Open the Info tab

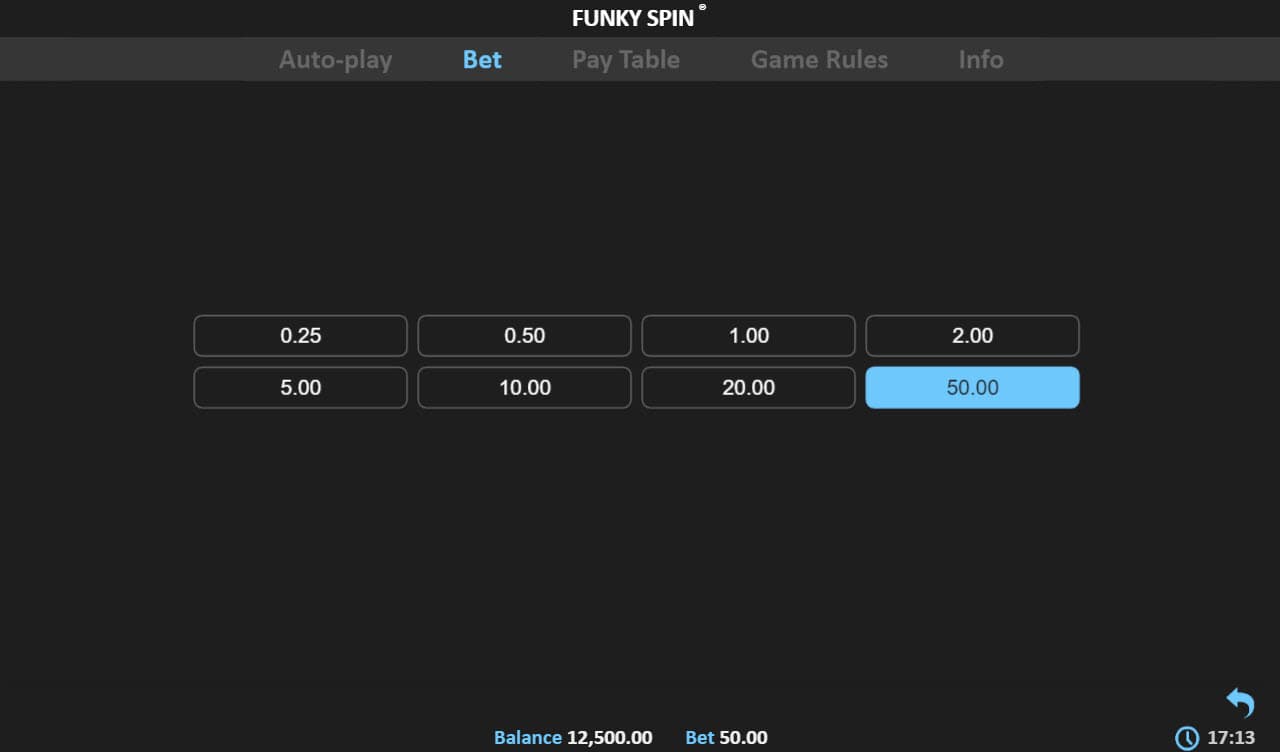coord(980,60)
